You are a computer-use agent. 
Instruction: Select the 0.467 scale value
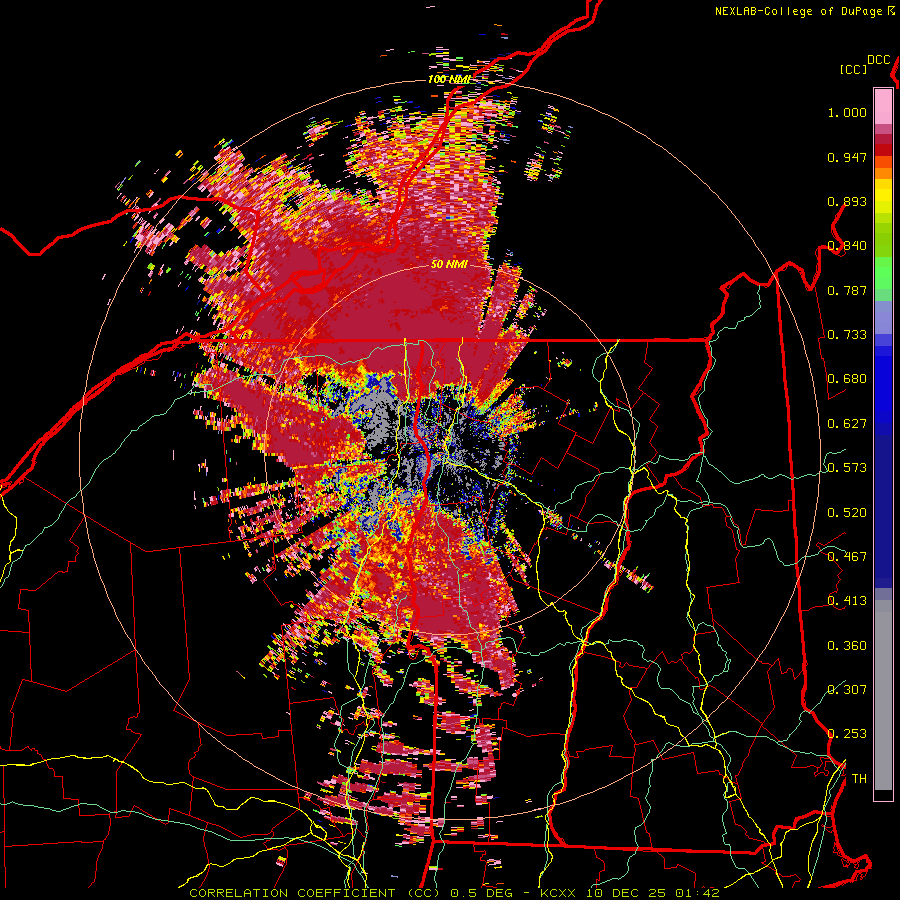tap(847, 557)
